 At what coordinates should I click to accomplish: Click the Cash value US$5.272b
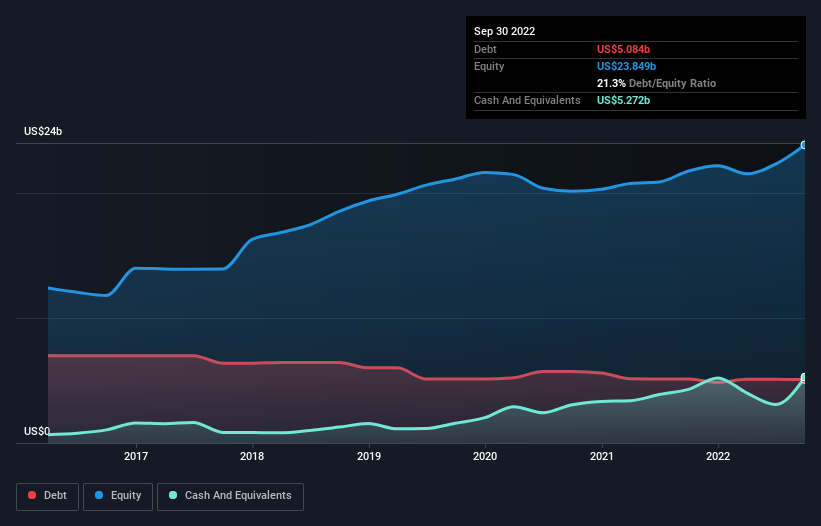[x=623, y=100]
